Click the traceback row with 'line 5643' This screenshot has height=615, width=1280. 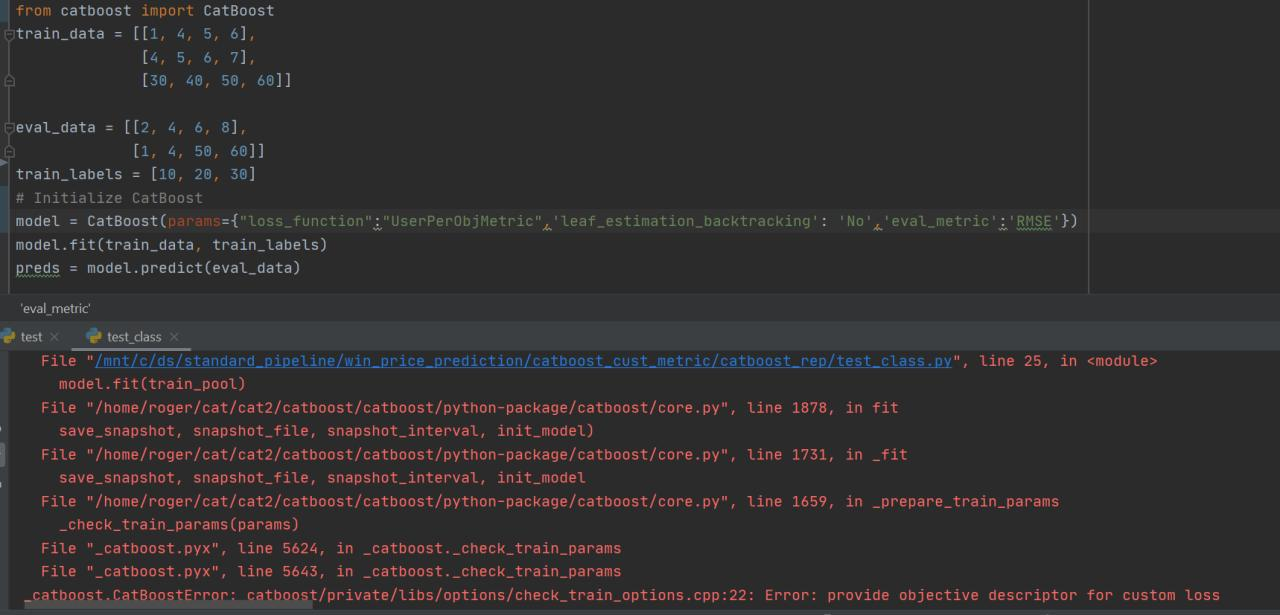click(331, 572)
